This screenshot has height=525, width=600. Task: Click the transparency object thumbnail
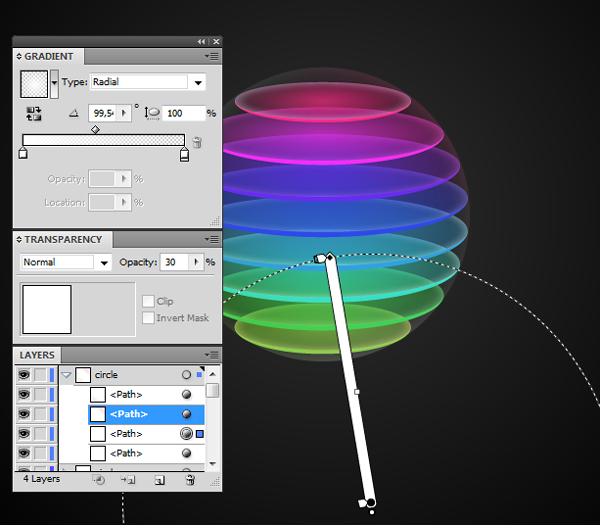click(x=47, y=309)
